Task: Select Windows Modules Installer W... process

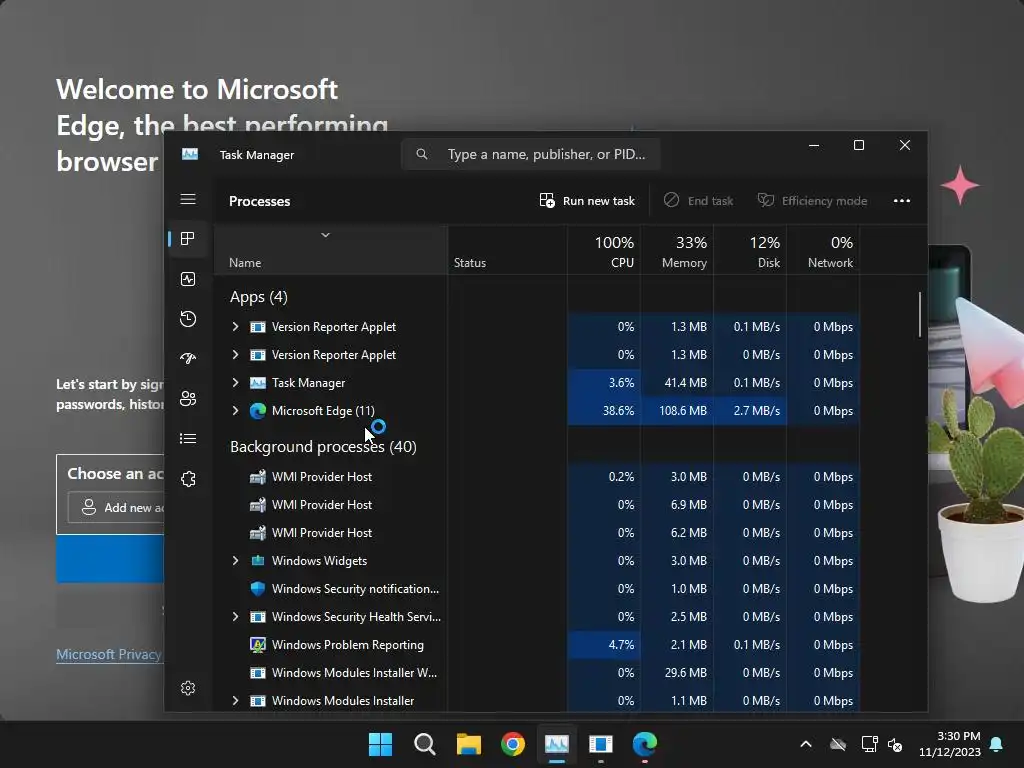Action: pyautogui.click(x=537, y=673)
